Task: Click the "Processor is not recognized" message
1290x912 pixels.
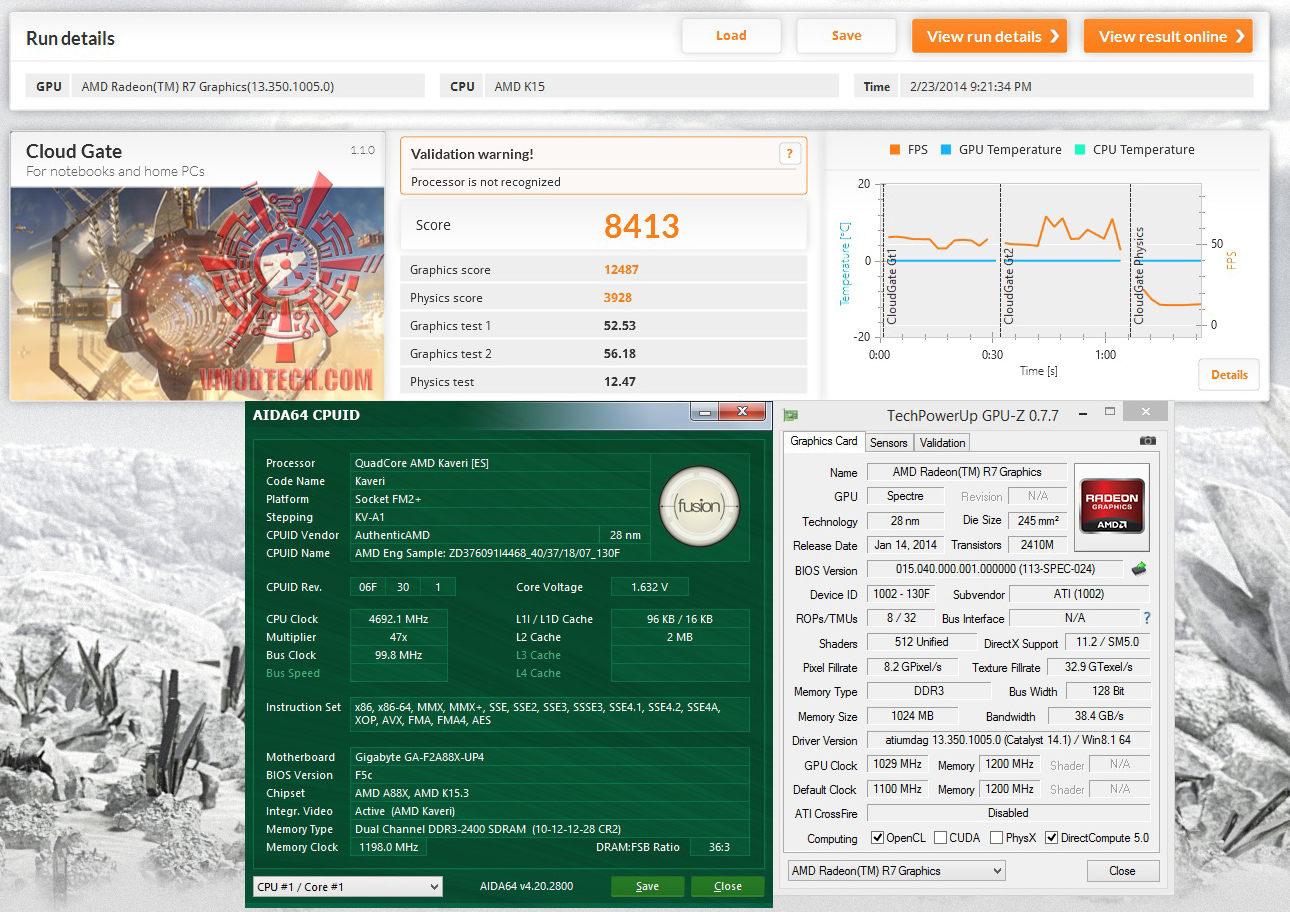Action: click(486, 182)
